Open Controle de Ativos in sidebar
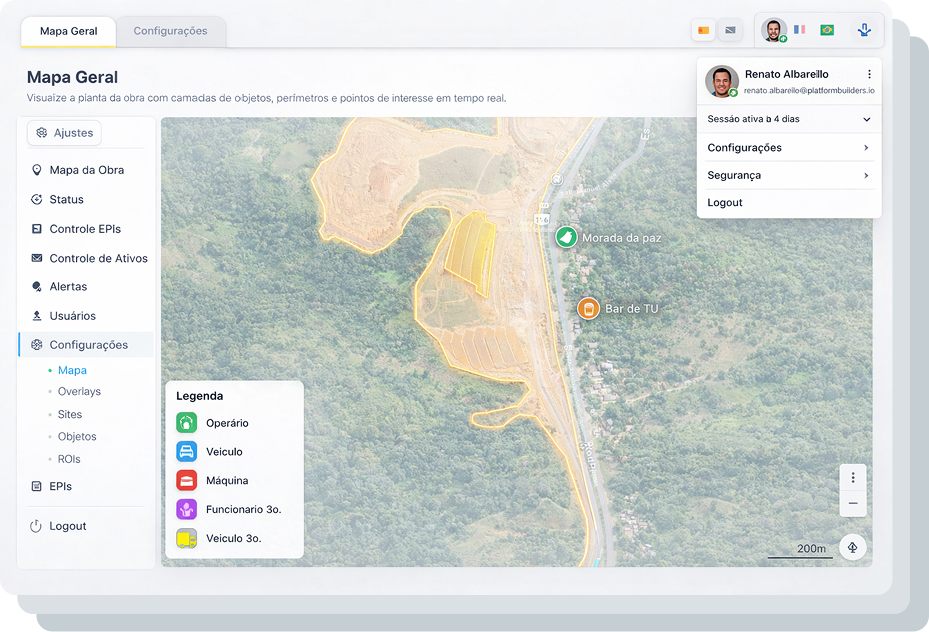 (87, 258)
